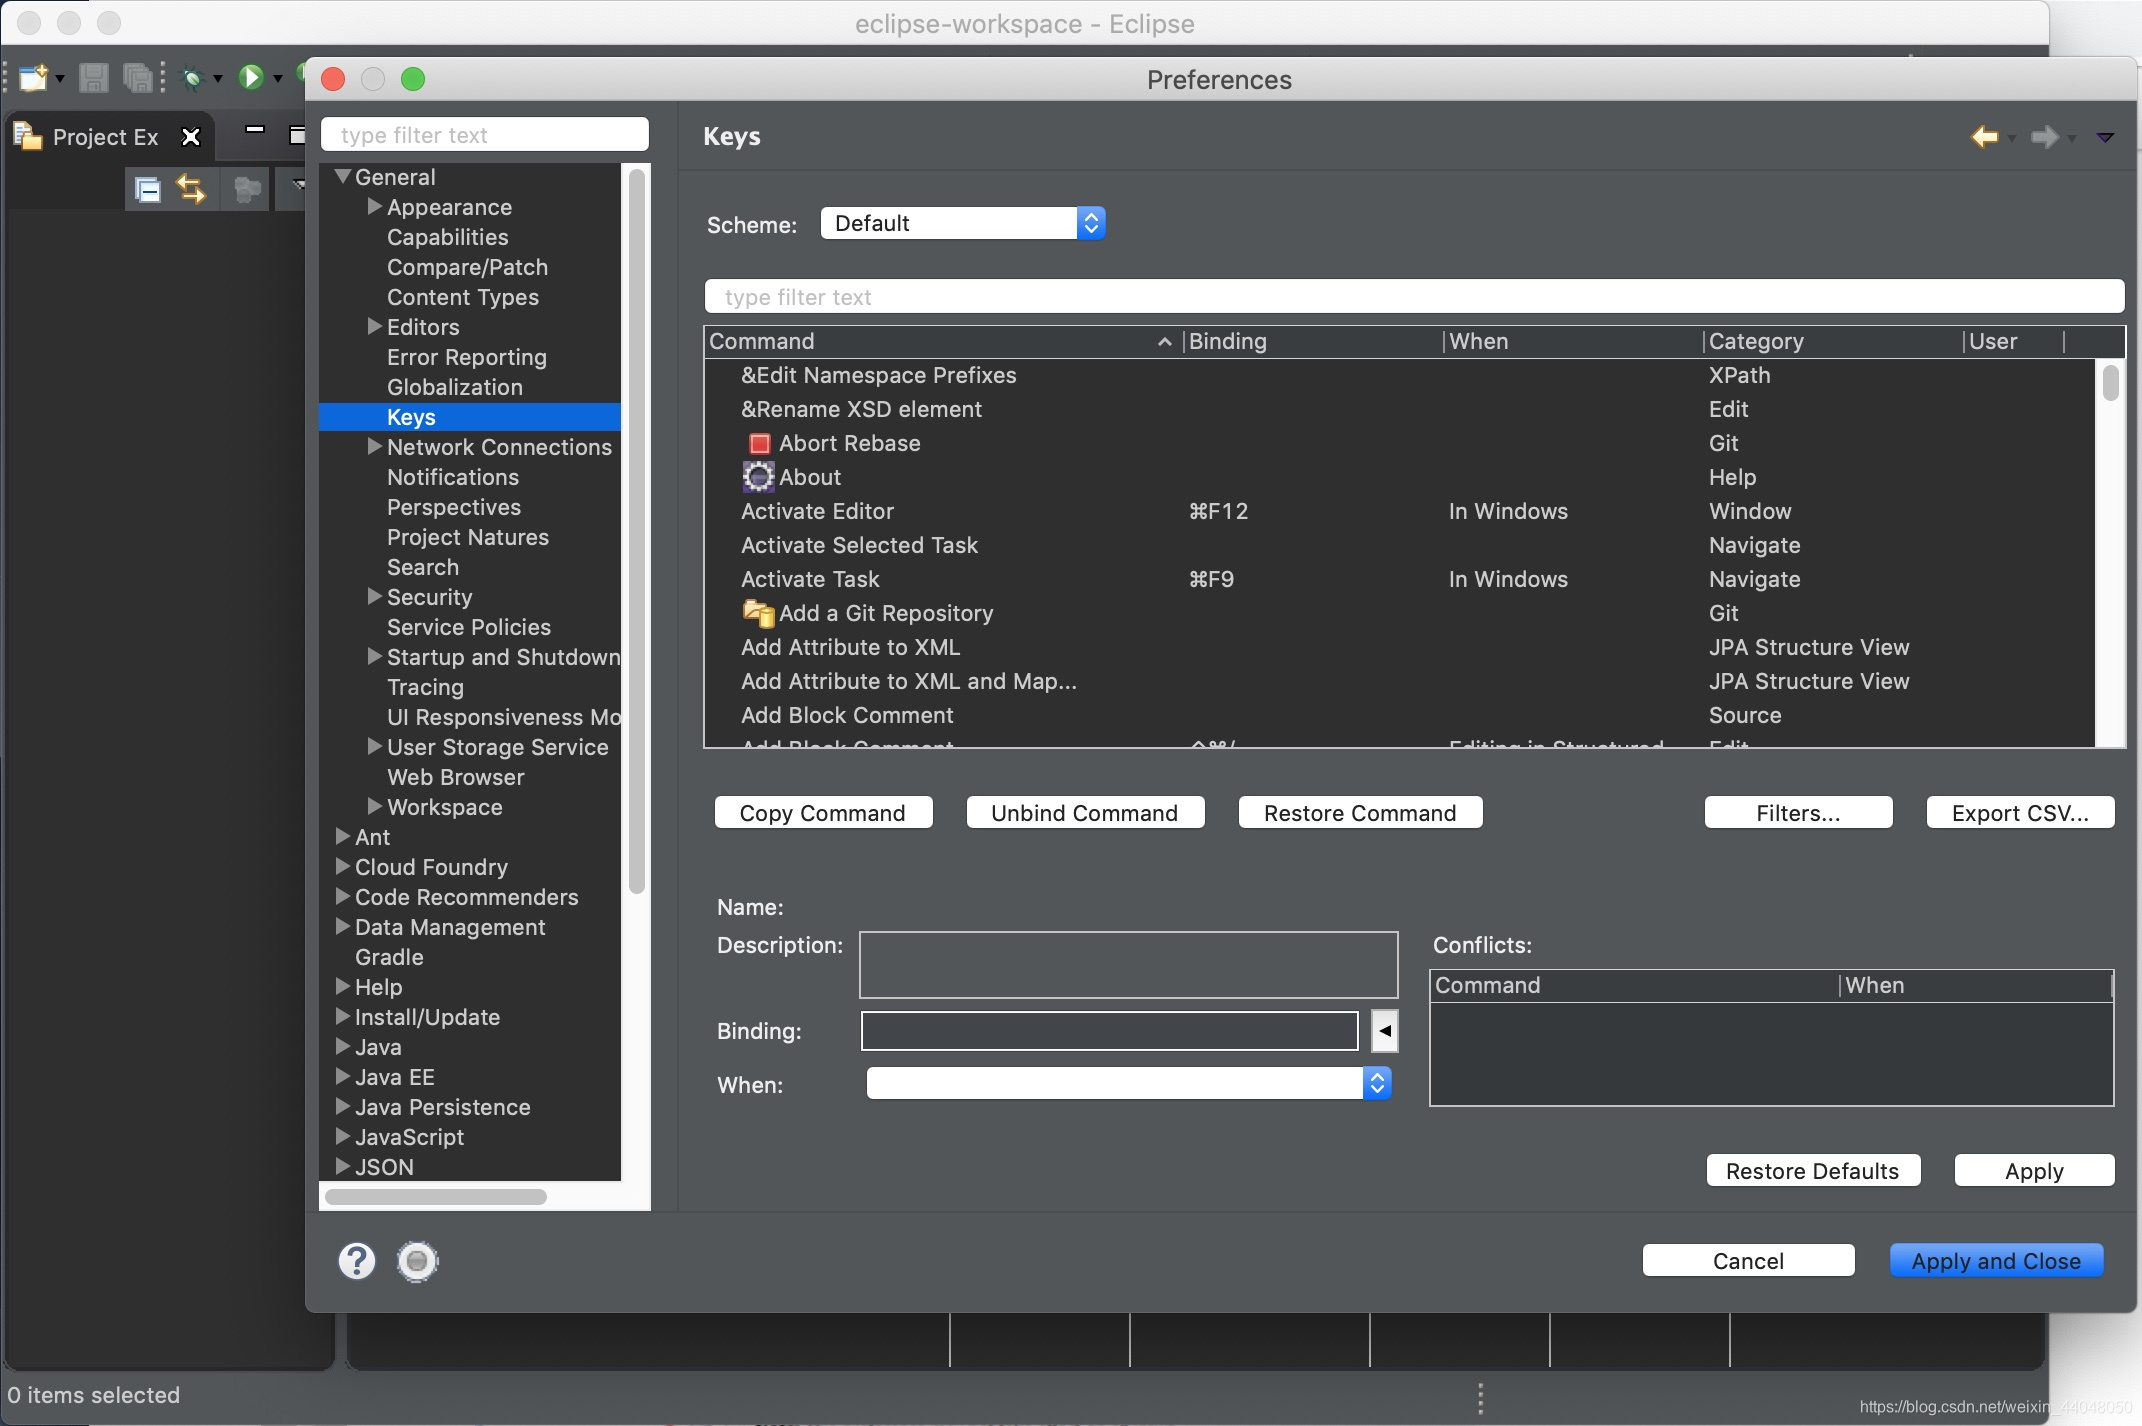Viewport: 2142px width, 1426px height.
Task: Click the Help question mark icon
Action: tap(357, 1261)
